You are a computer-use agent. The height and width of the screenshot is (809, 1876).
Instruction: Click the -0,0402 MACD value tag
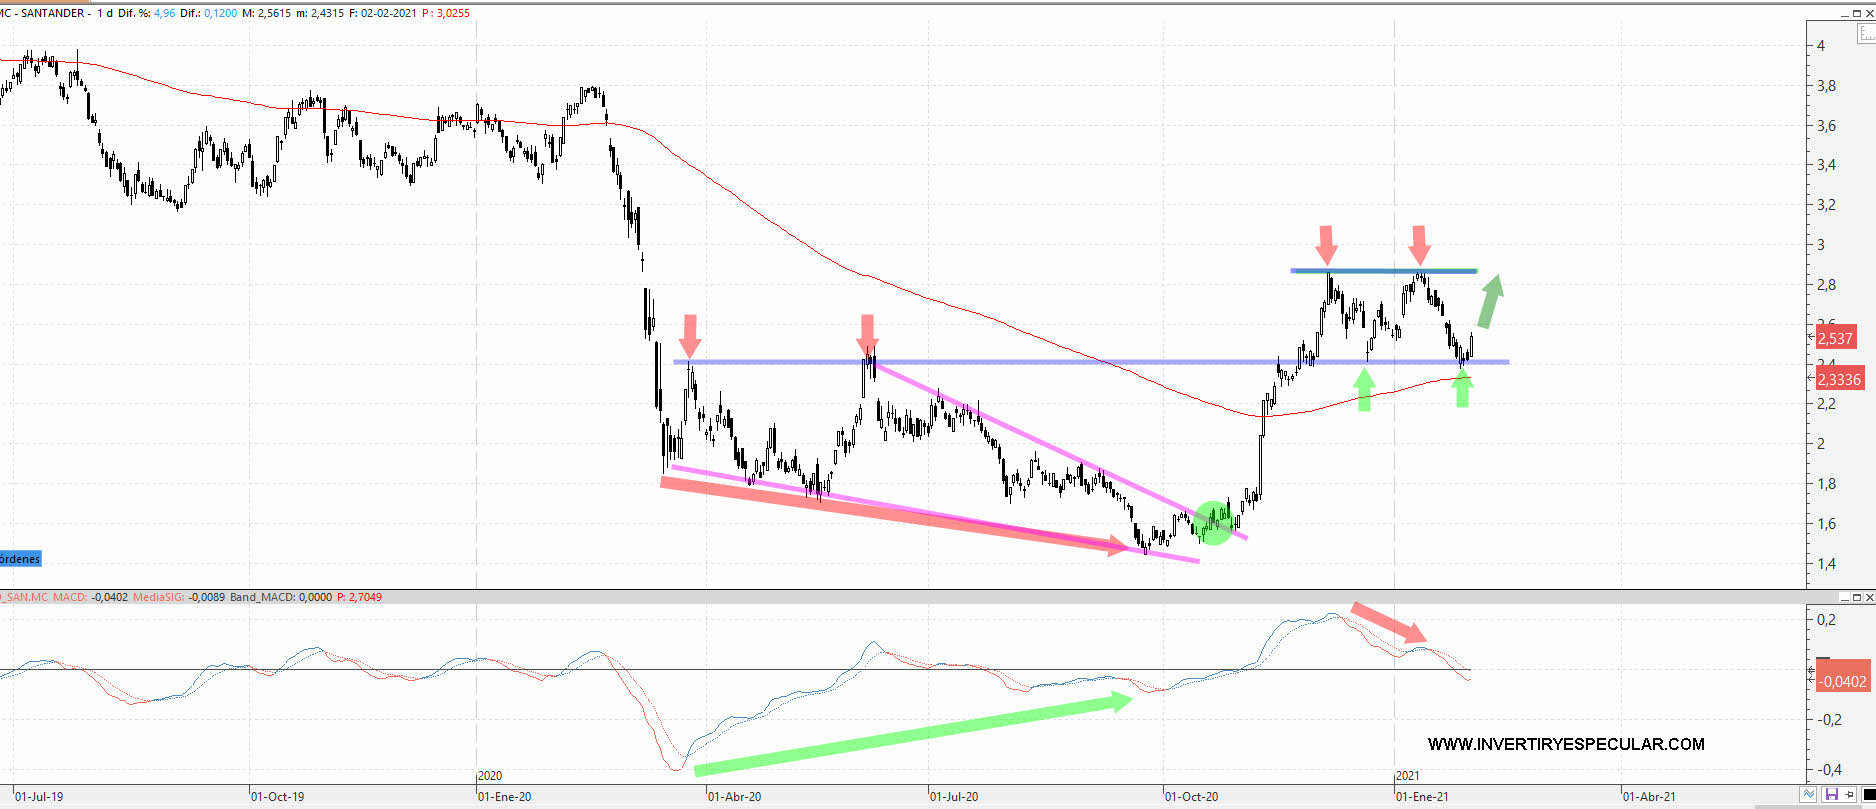click(1841, 681)
